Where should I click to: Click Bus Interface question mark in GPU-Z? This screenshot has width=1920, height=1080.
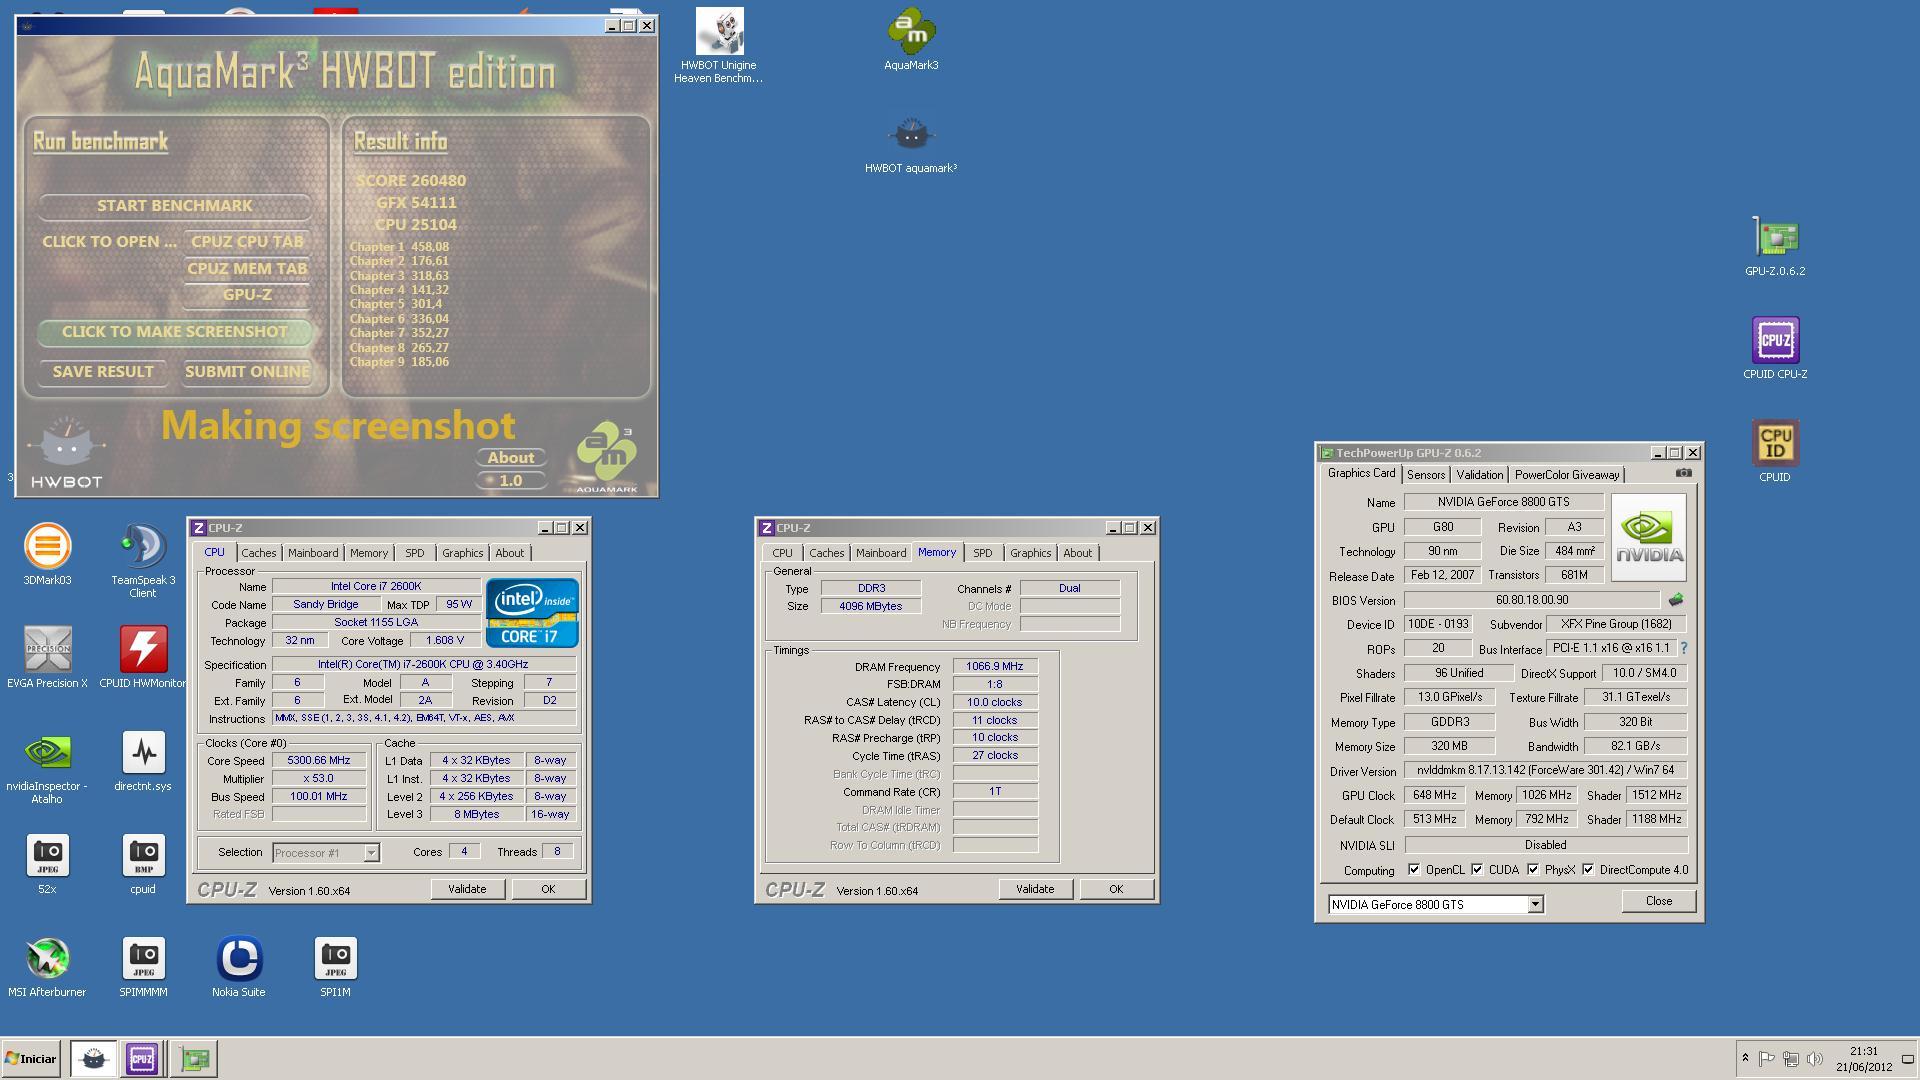[1684, 648]
